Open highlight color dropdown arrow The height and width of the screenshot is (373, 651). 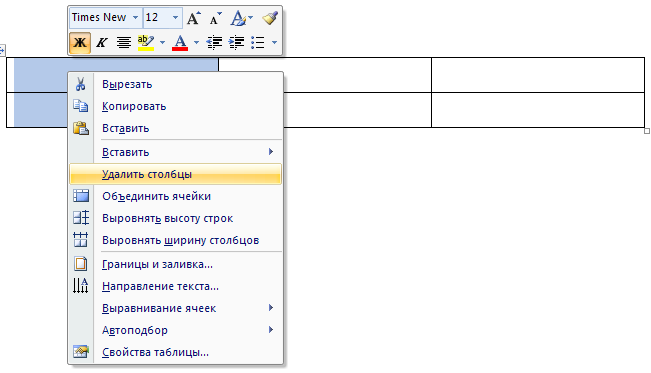[x=162, y=42]
